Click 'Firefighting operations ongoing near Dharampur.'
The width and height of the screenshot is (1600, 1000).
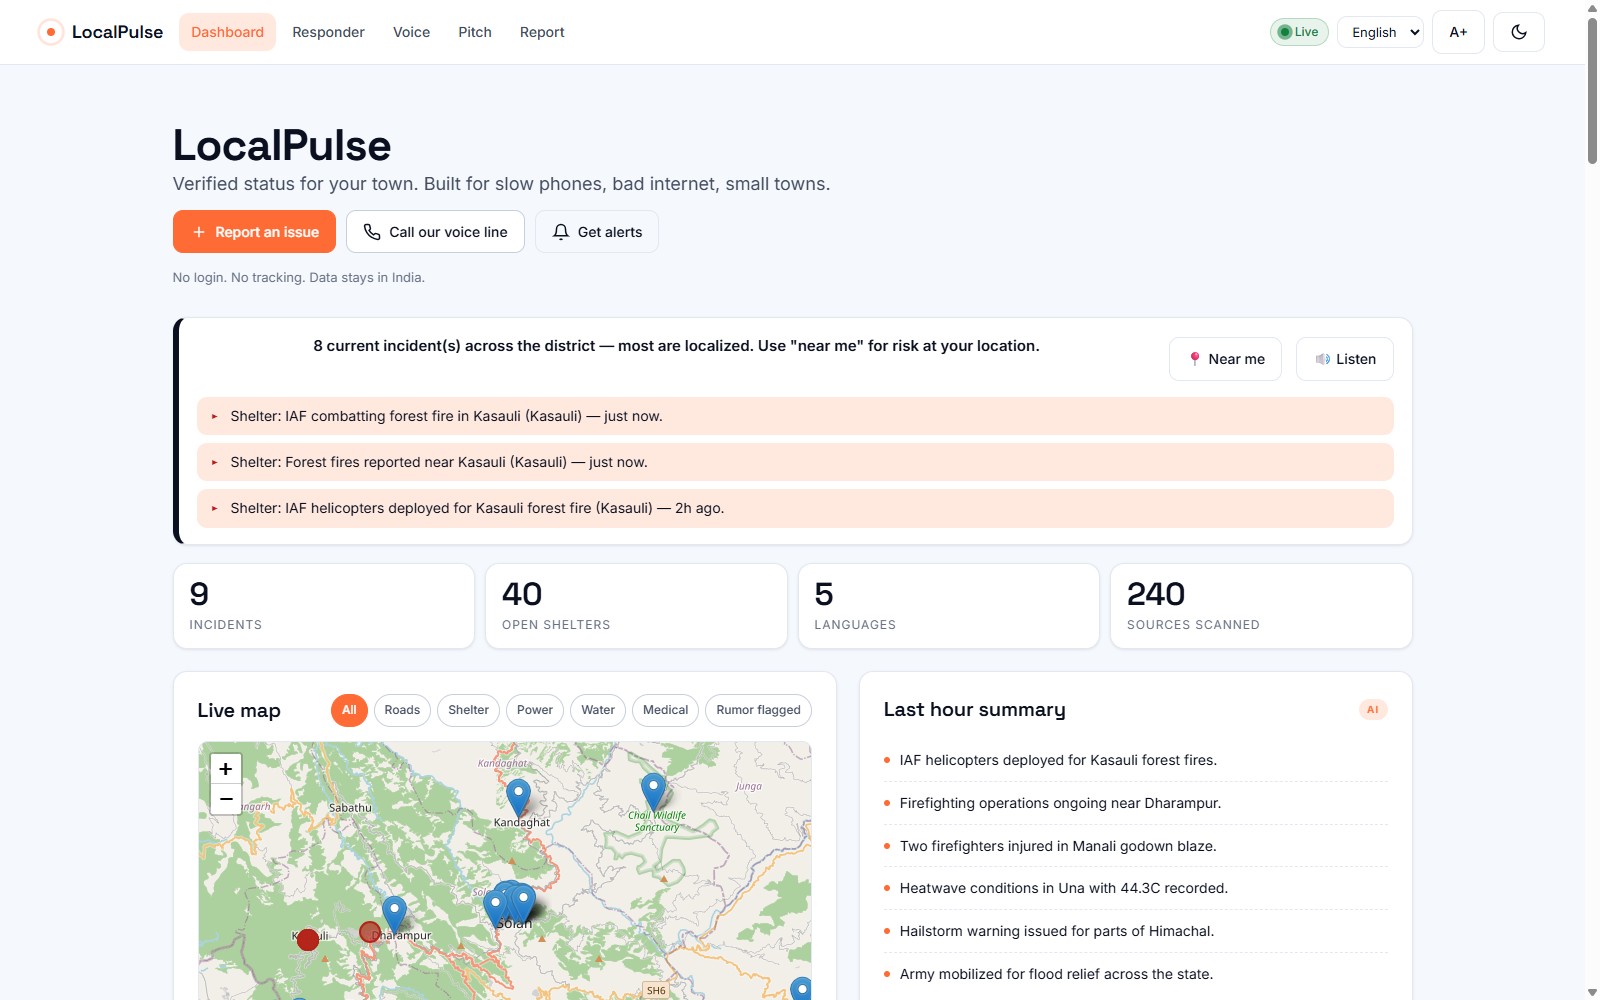point(1060,803)
